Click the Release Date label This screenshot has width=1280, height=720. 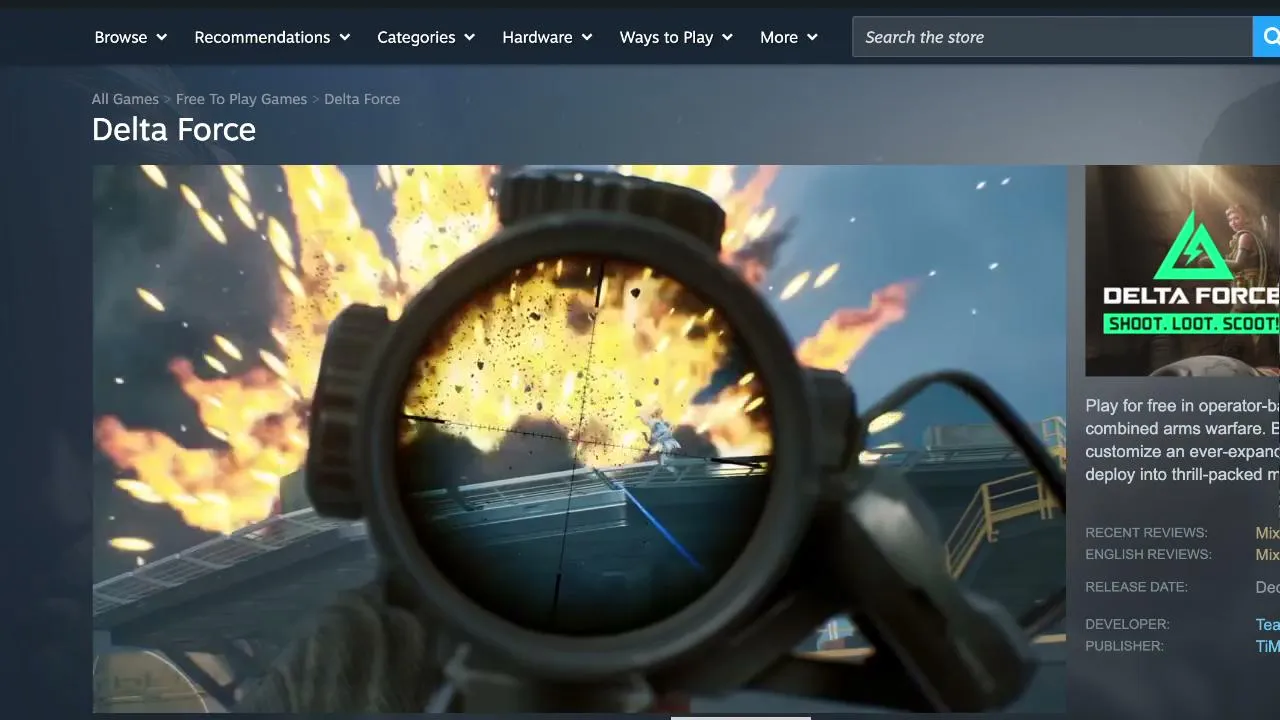[1136, 587]
